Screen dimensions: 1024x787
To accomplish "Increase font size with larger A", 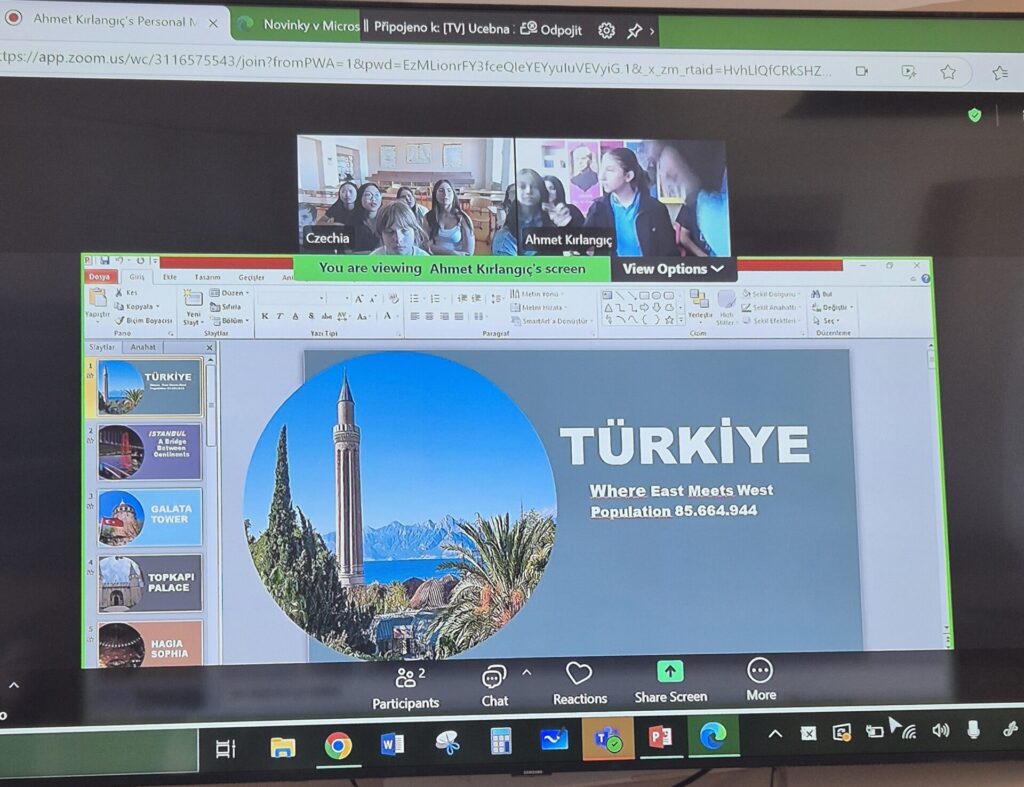I will [x=359, y=298].
